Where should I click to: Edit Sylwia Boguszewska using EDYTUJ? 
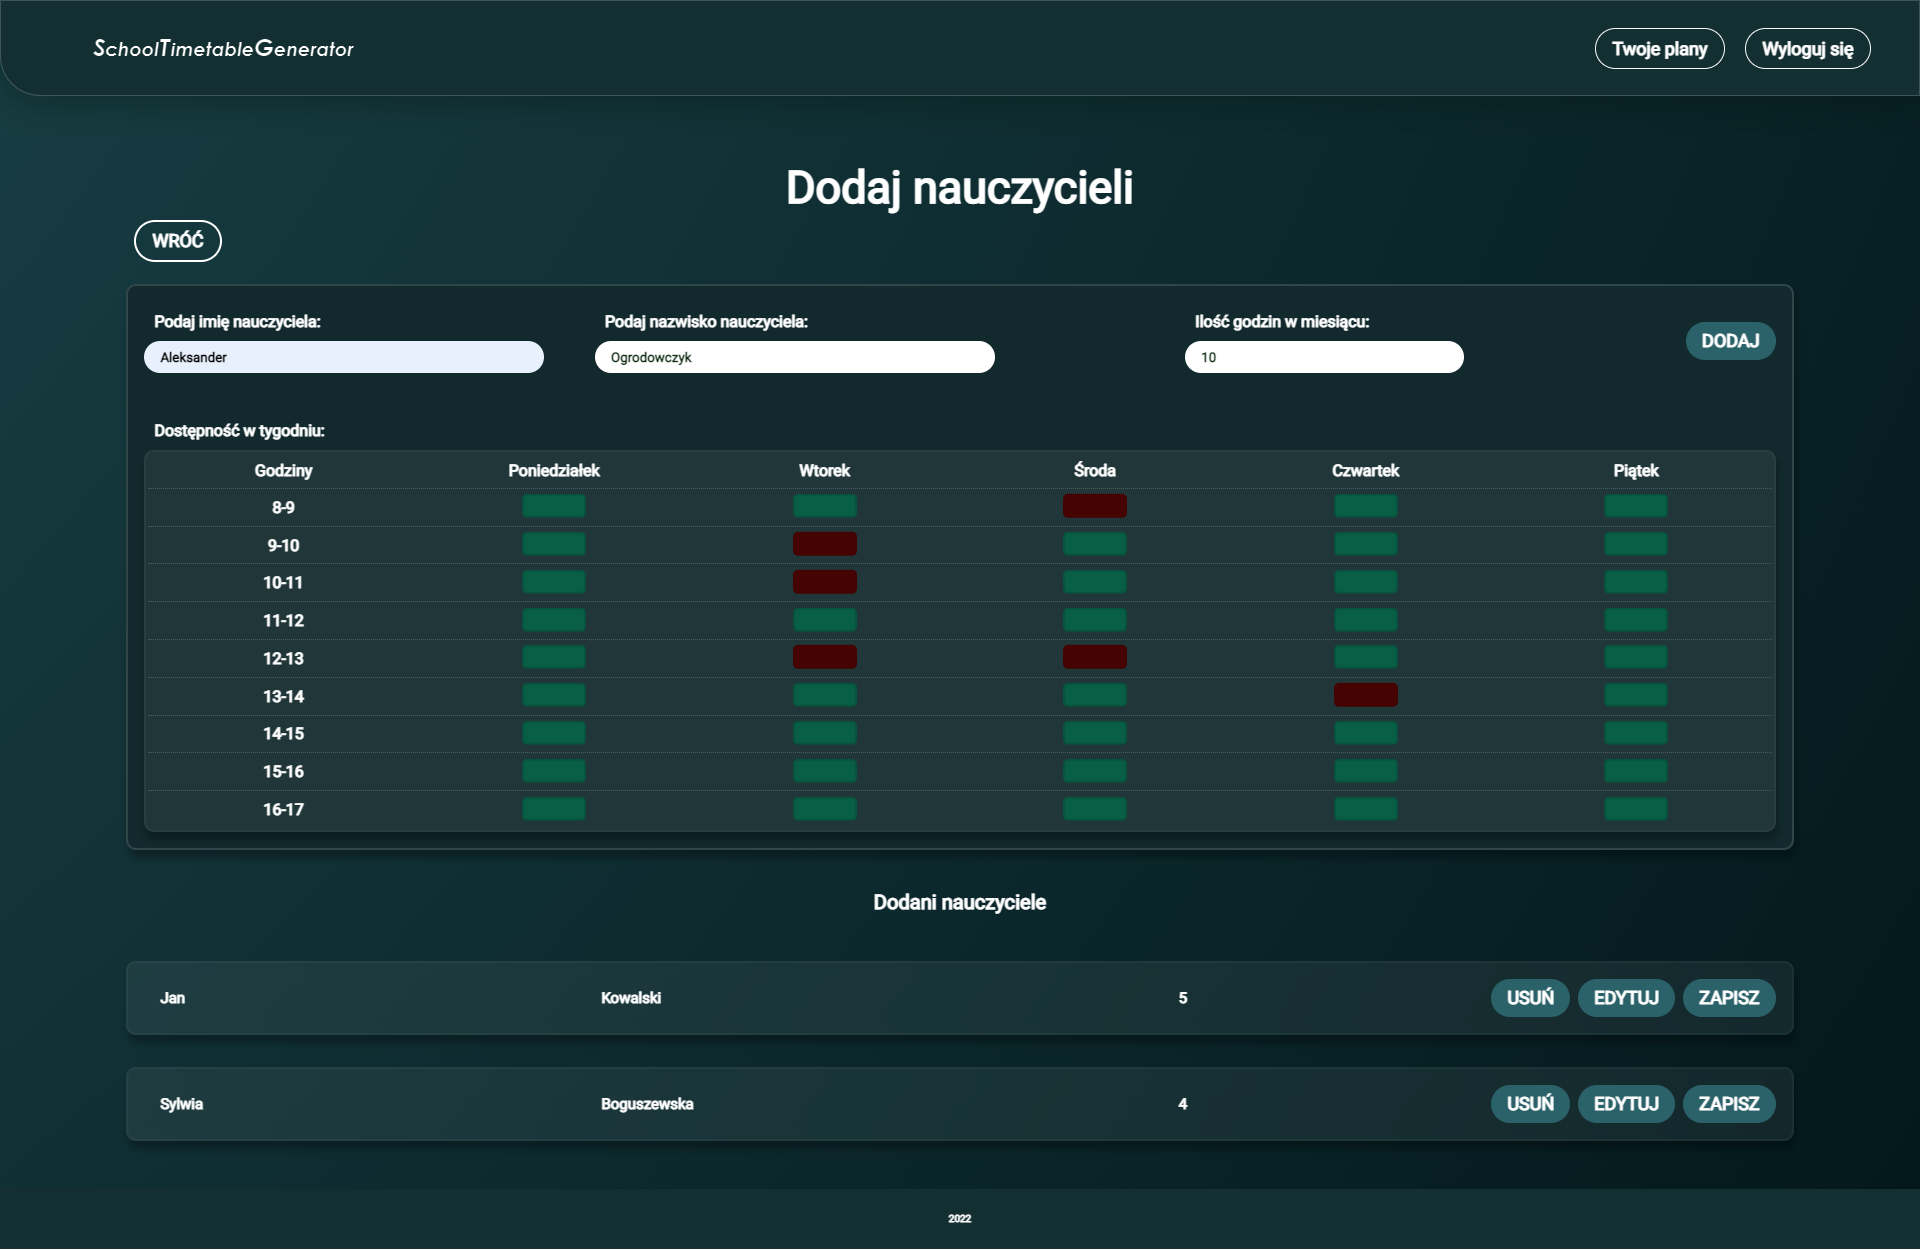tap(1626, 1104)
